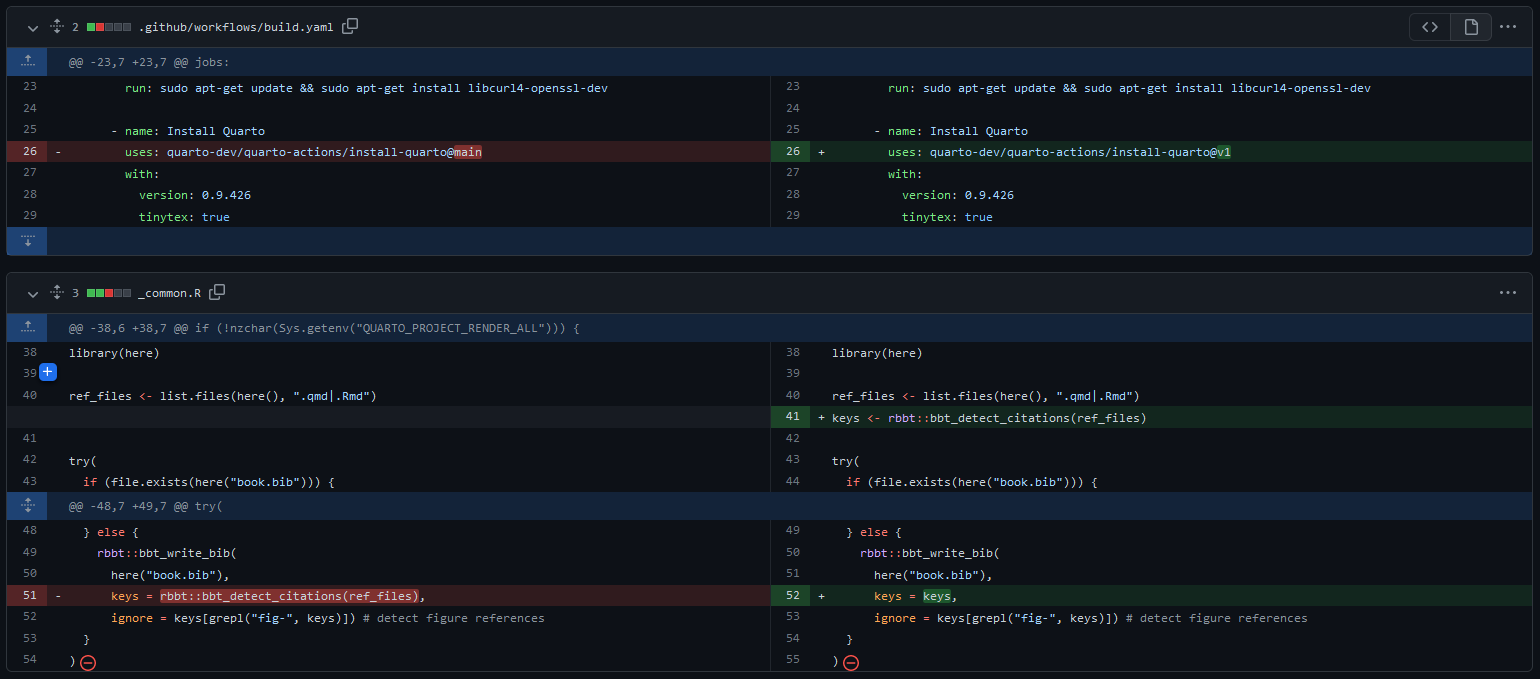Collapse the _common.R file diff
This screenshot has height=679, width=1540.
click(33, 293)
